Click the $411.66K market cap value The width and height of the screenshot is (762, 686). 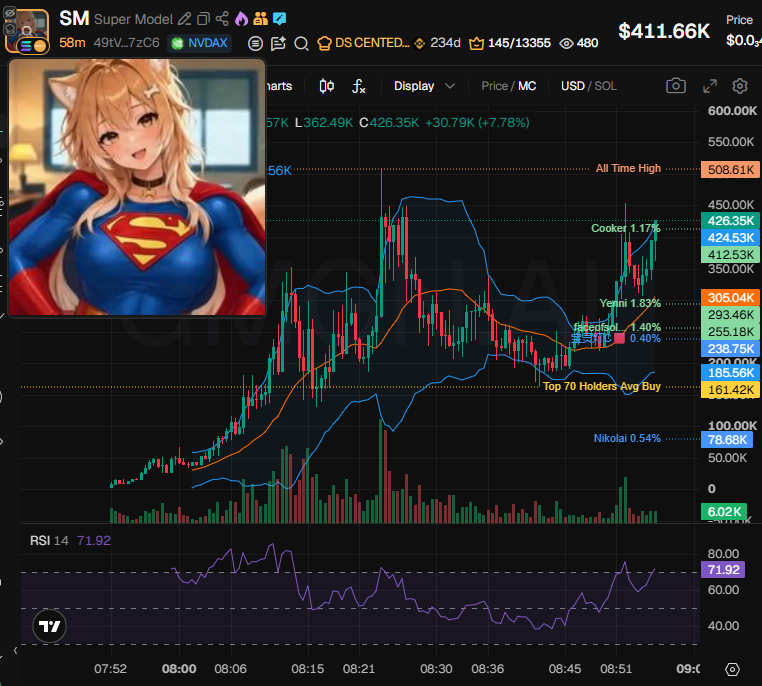(x=664, y=31)
